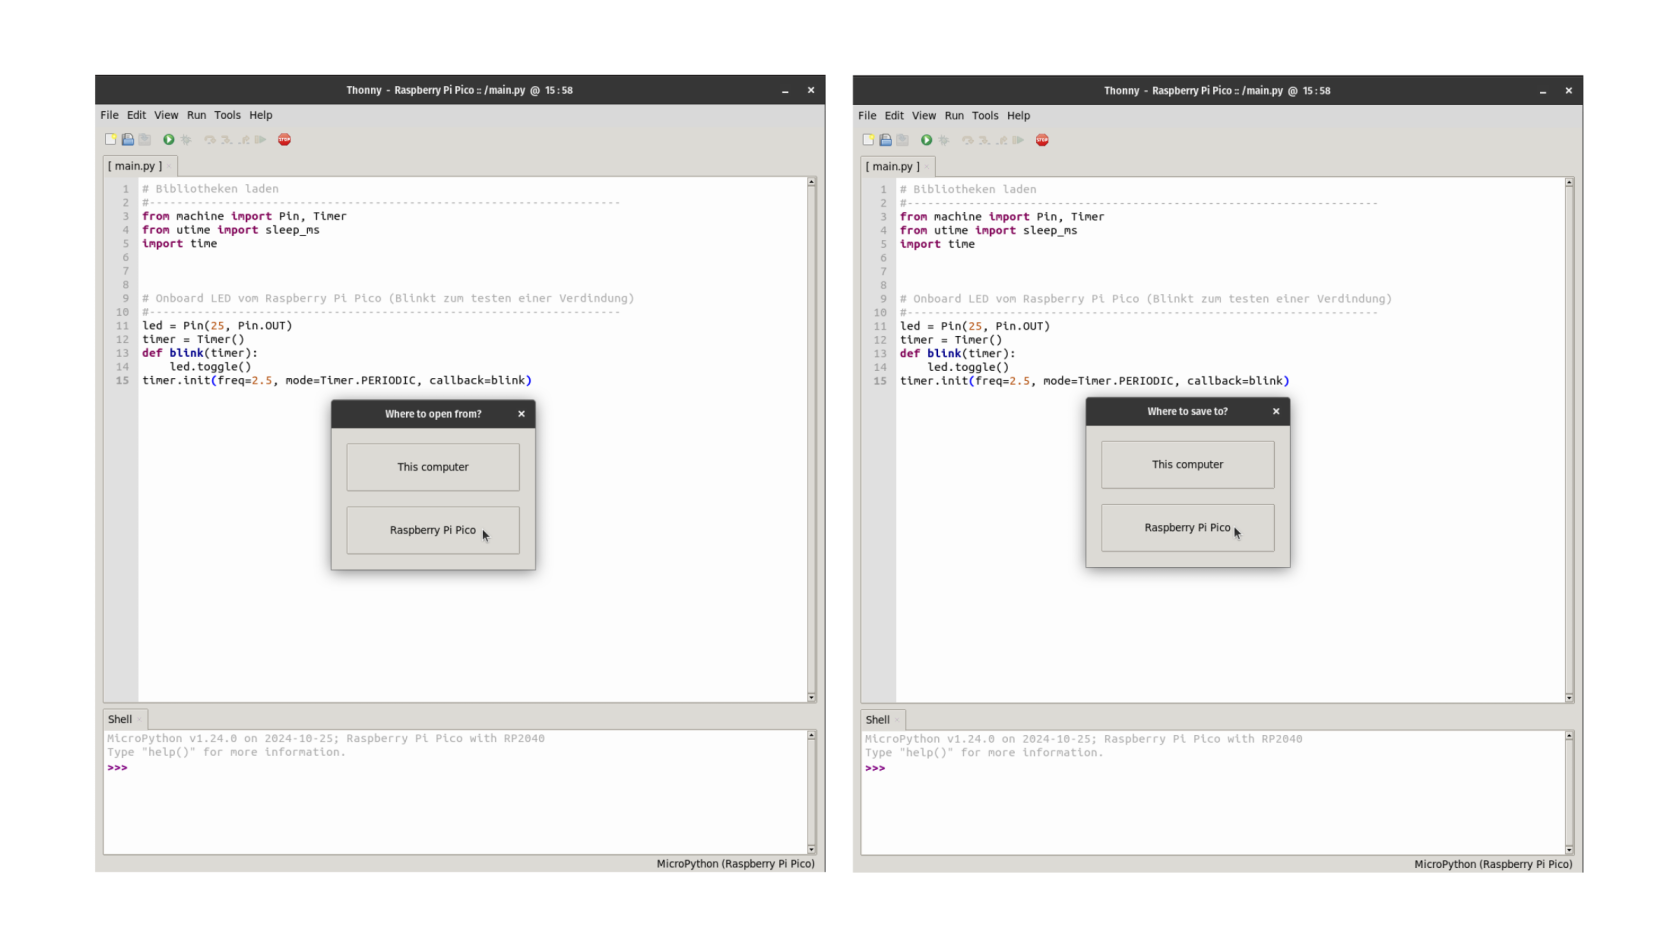Image resolution: width=1680 pixels, height=945 pixels.
Task: Click Step over icon in left Thonny window
Action: (210, 140)
